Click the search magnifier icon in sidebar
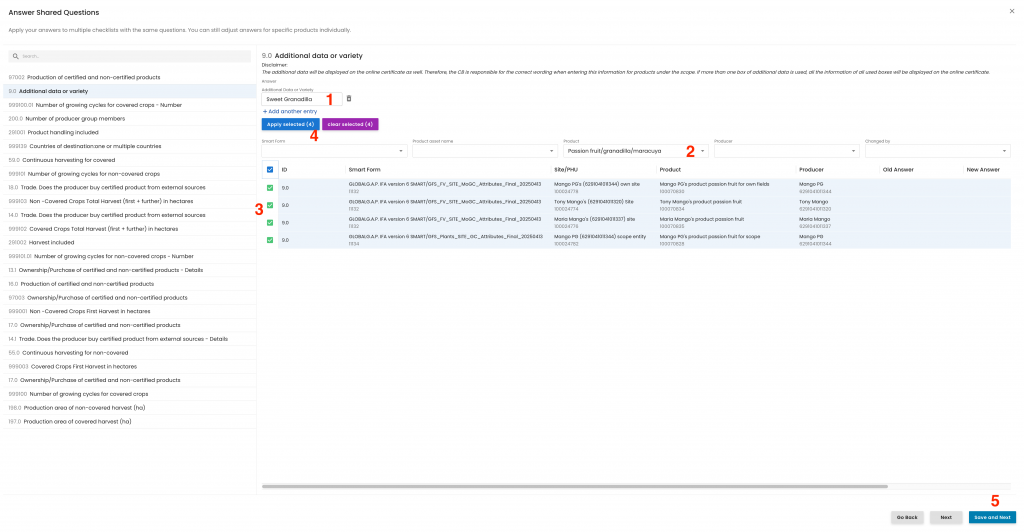This screenshot has width=1024, height=532. [x=16, y=56]
